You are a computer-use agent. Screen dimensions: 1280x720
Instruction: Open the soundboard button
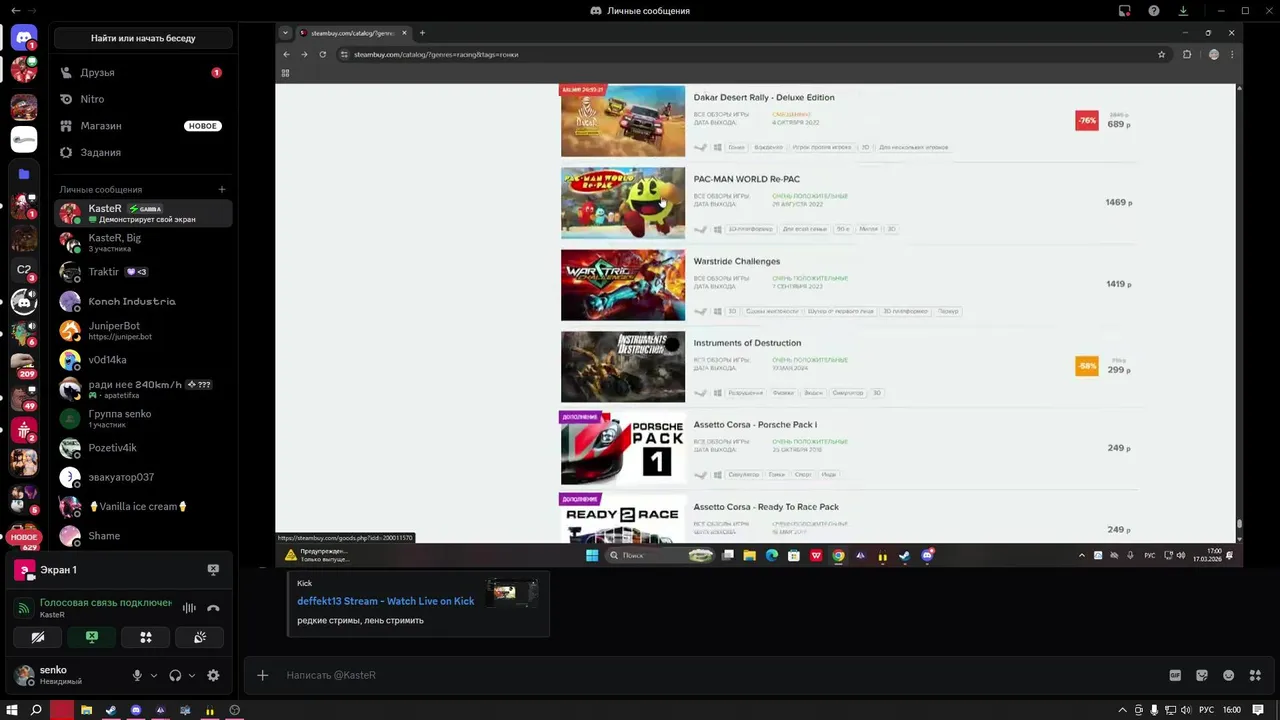[200, 637]
